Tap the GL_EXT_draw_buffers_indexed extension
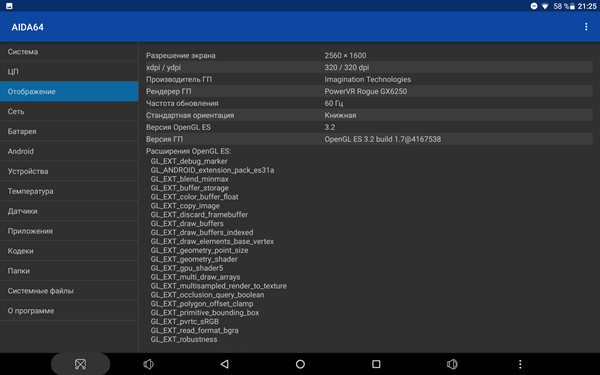Viewport: 600px width, 375px height. coord(202,232)
